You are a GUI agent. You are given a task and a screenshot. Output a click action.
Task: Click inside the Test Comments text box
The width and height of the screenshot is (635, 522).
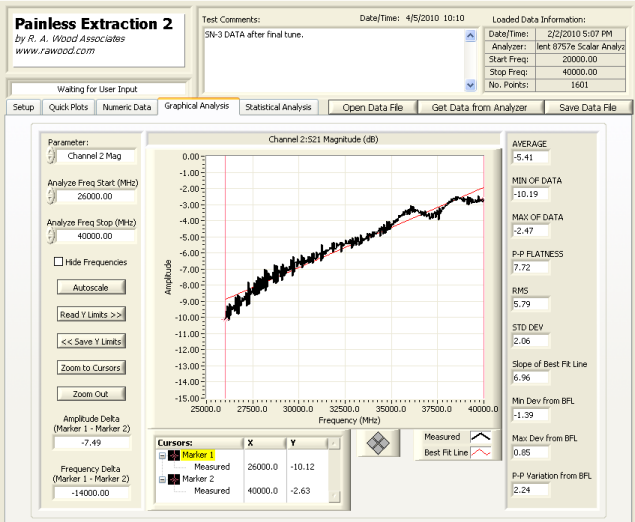[334, 60]
